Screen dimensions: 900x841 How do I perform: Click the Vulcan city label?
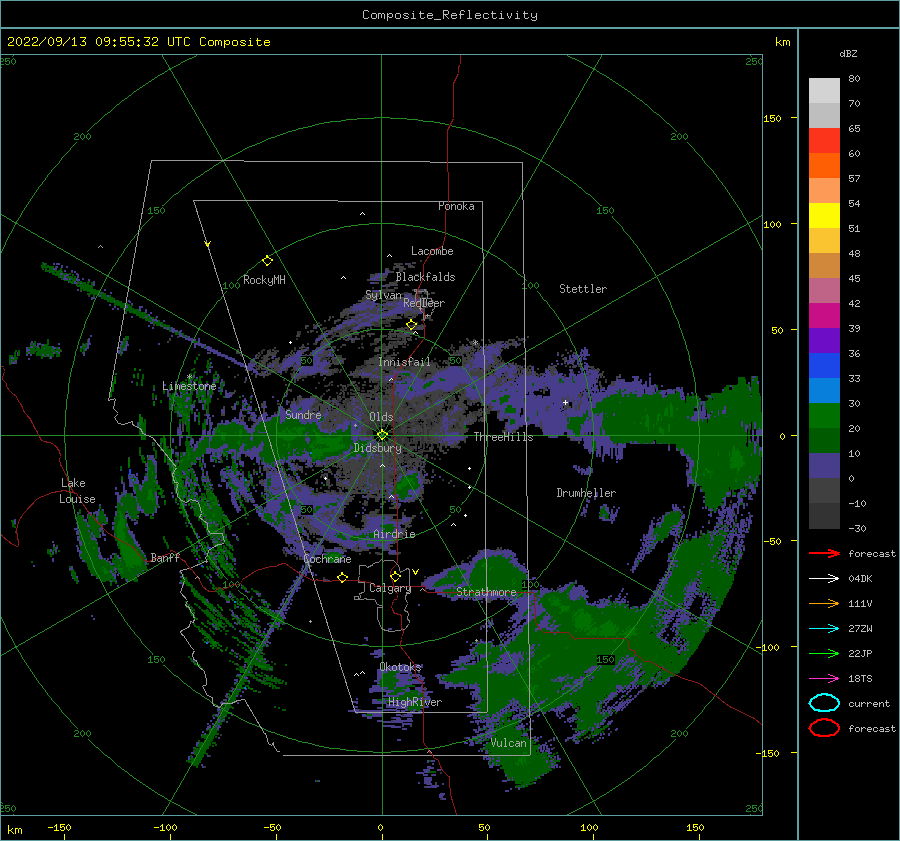tap(508, 743)
